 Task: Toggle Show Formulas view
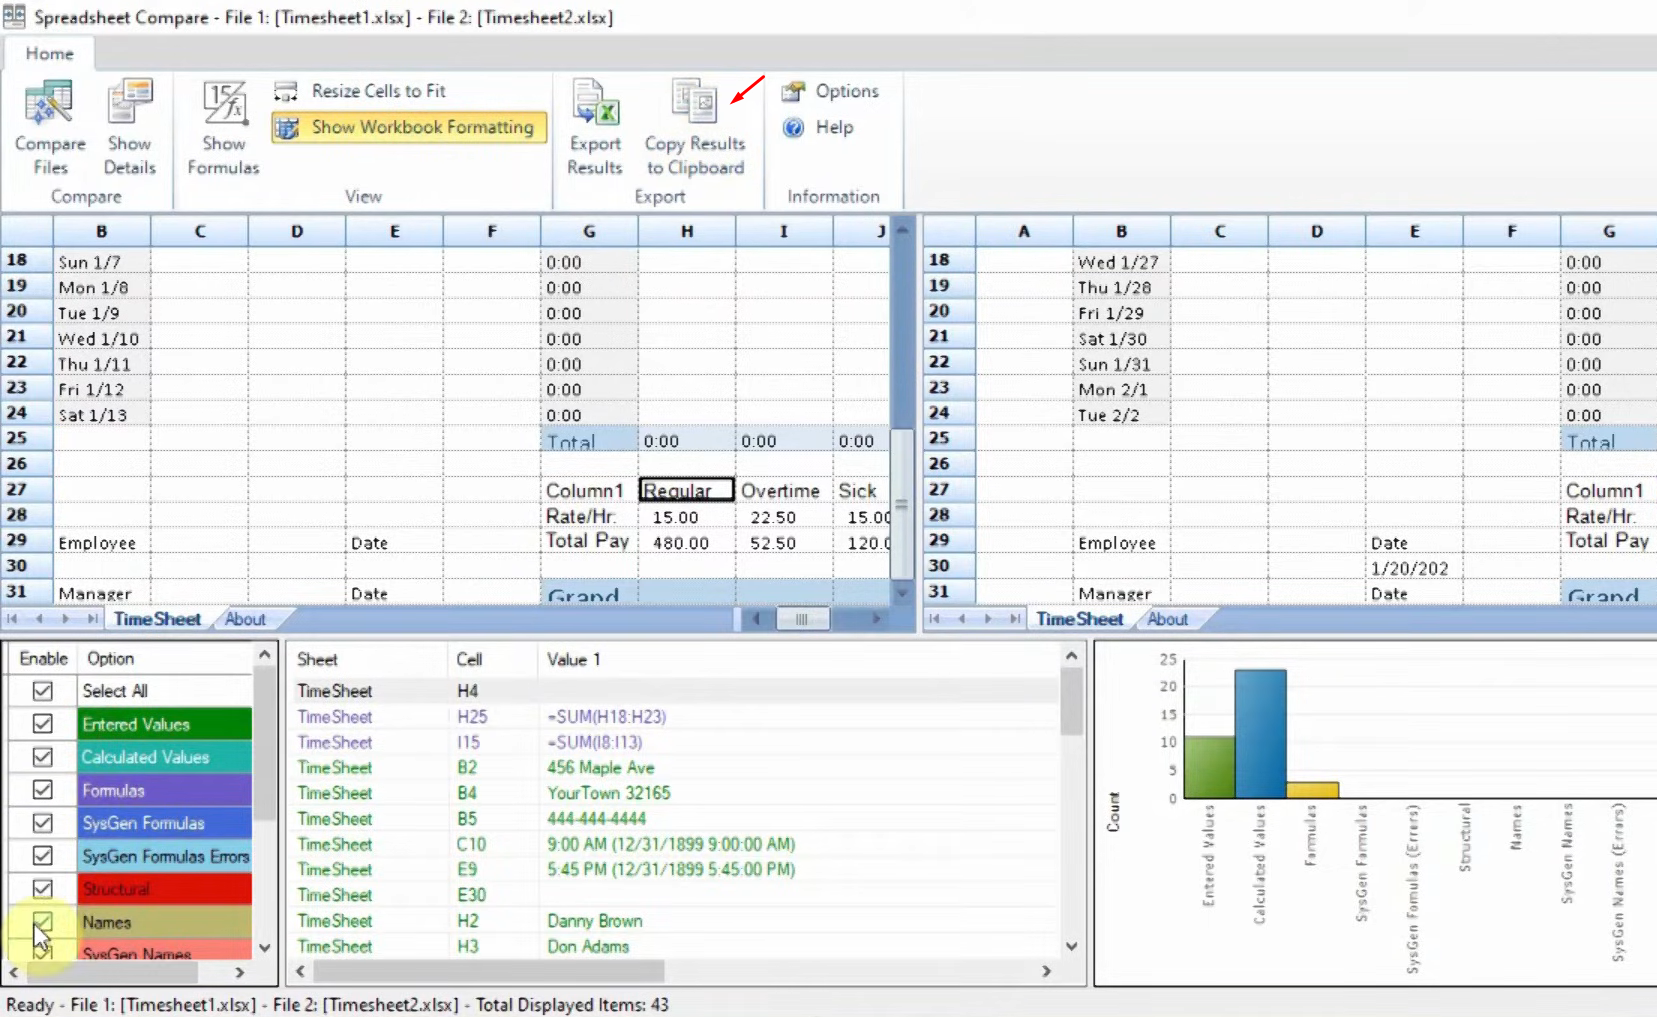[223, 127]
